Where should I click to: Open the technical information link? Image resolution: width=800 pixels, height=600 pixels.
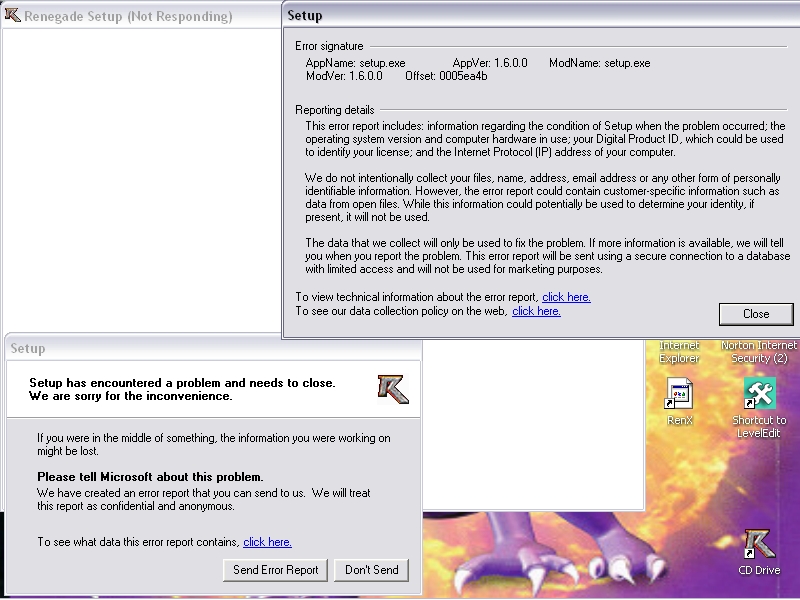pyautogui.click(x=566, y=297)
